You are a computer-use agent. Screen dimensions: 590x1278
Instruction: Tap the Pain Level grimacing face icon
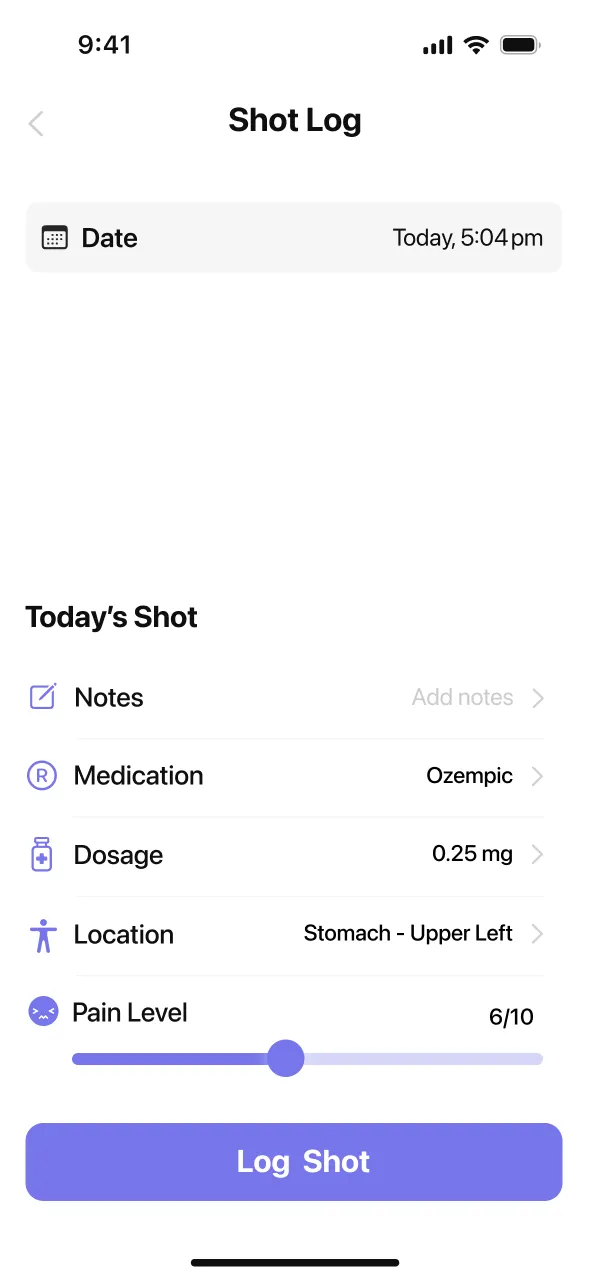[43, 1011]
